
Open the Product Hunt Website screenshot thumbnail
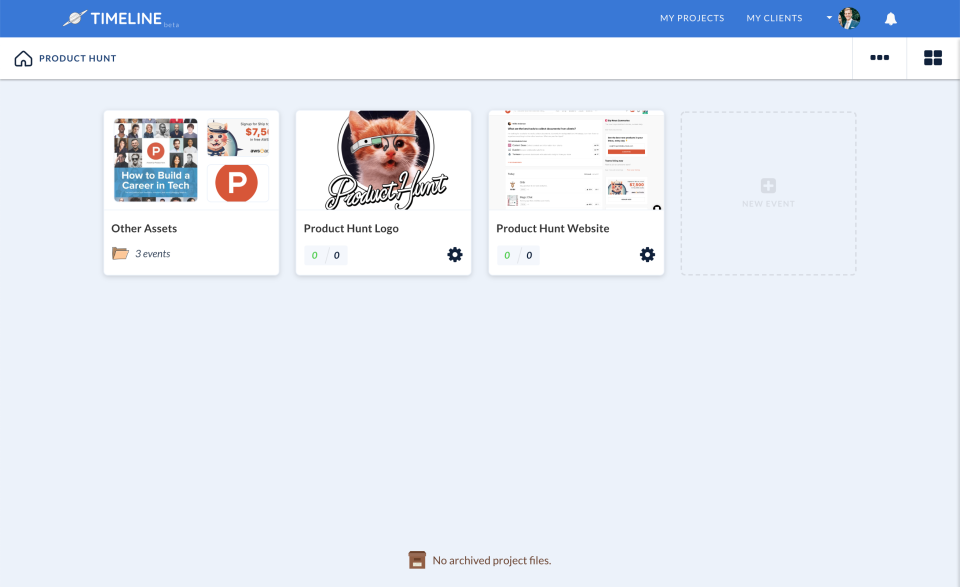576,160
